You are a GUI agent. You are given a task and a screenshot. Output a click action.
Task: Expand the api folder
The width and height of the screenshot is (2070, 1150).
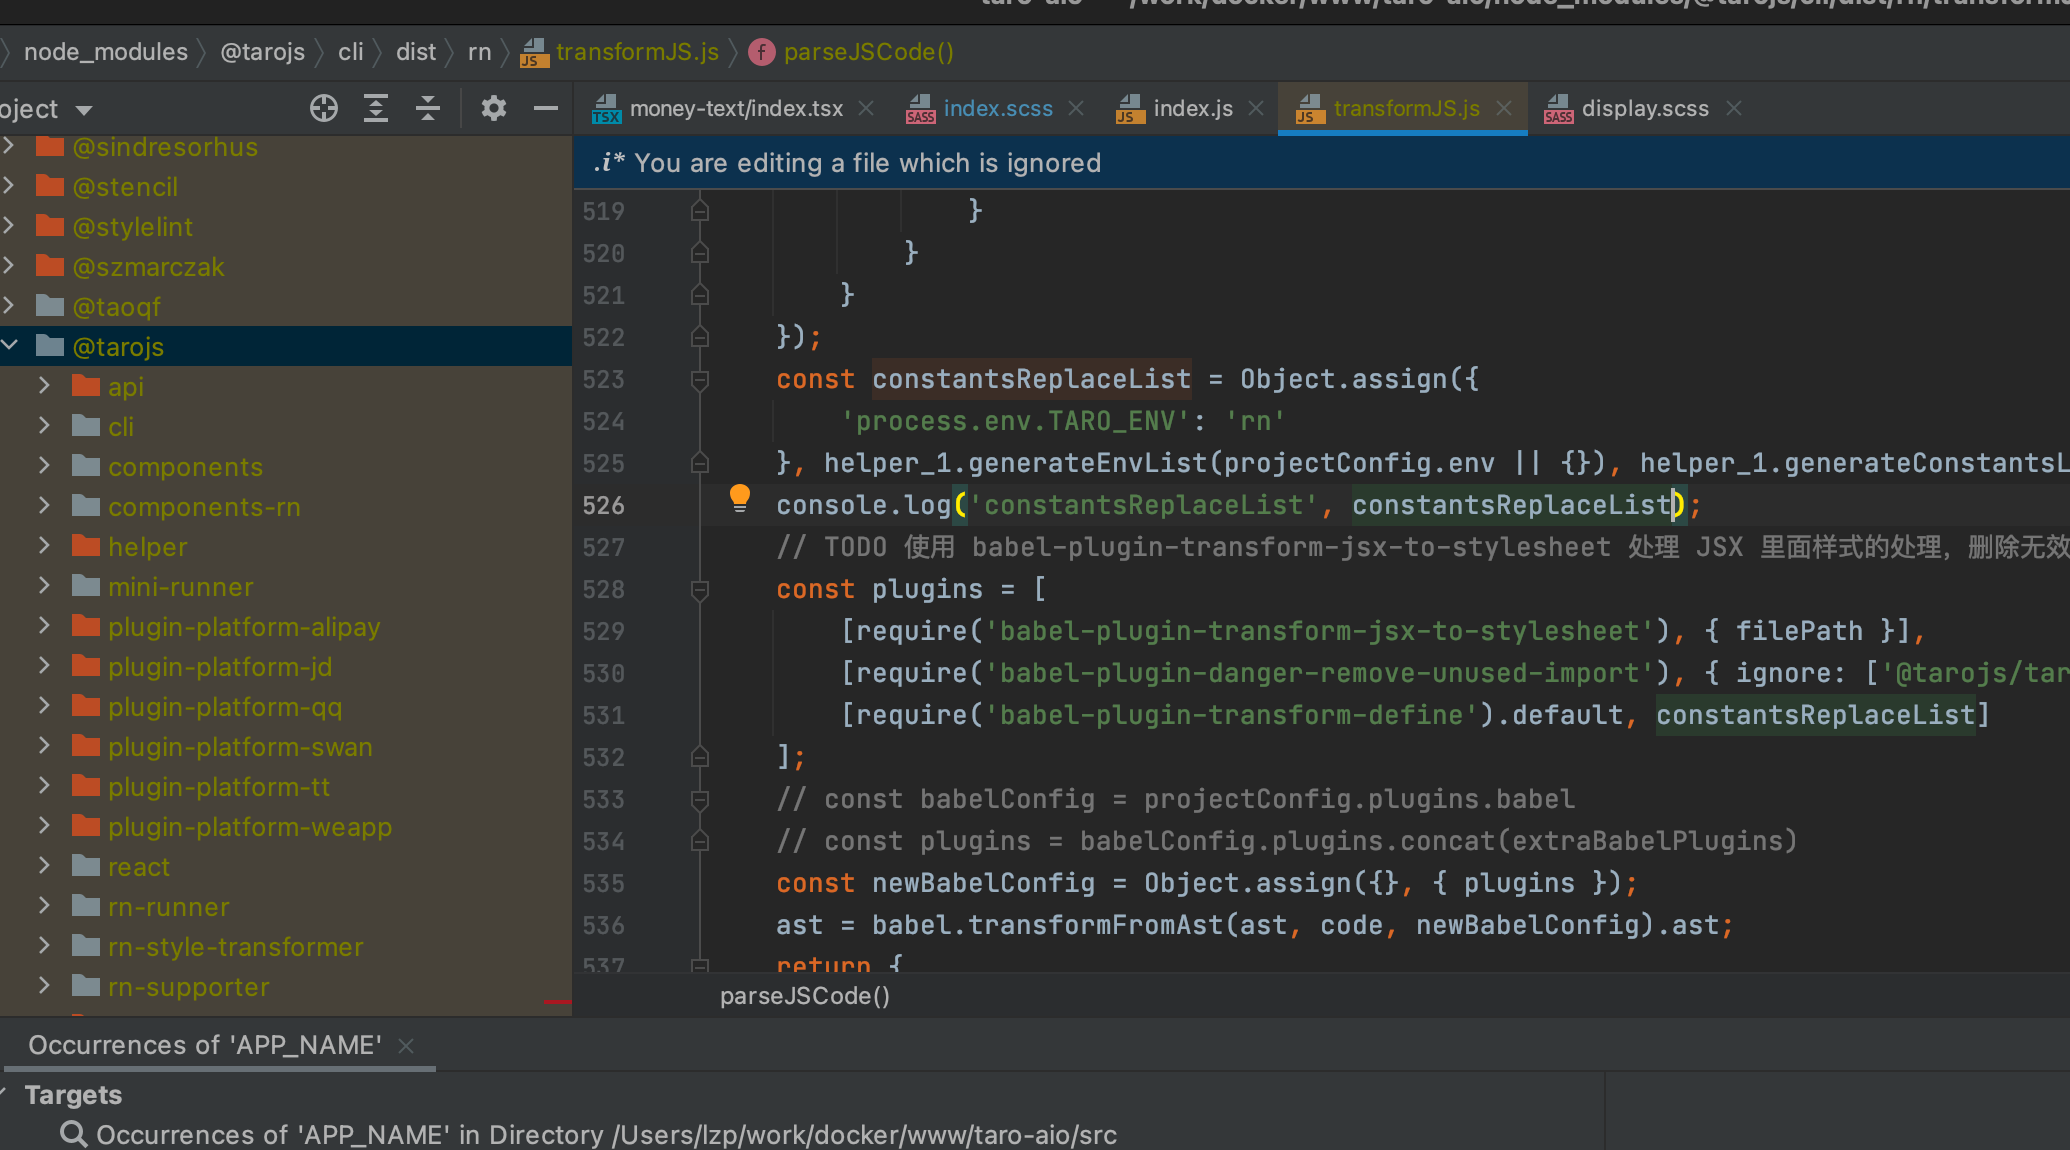click(44, 386)
